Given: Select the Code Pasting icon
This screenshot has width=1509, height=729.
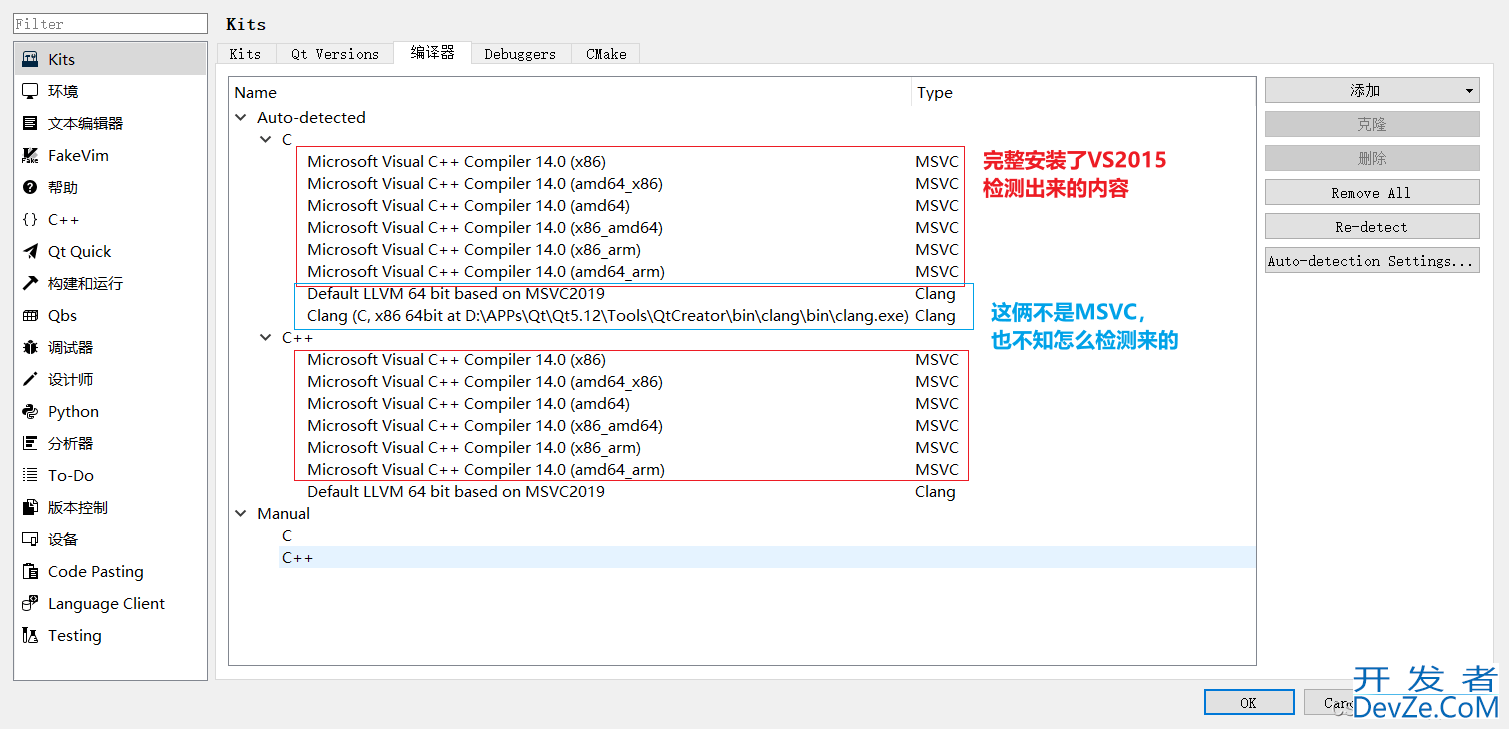Looking at the screenshot, I should [30, 572].
